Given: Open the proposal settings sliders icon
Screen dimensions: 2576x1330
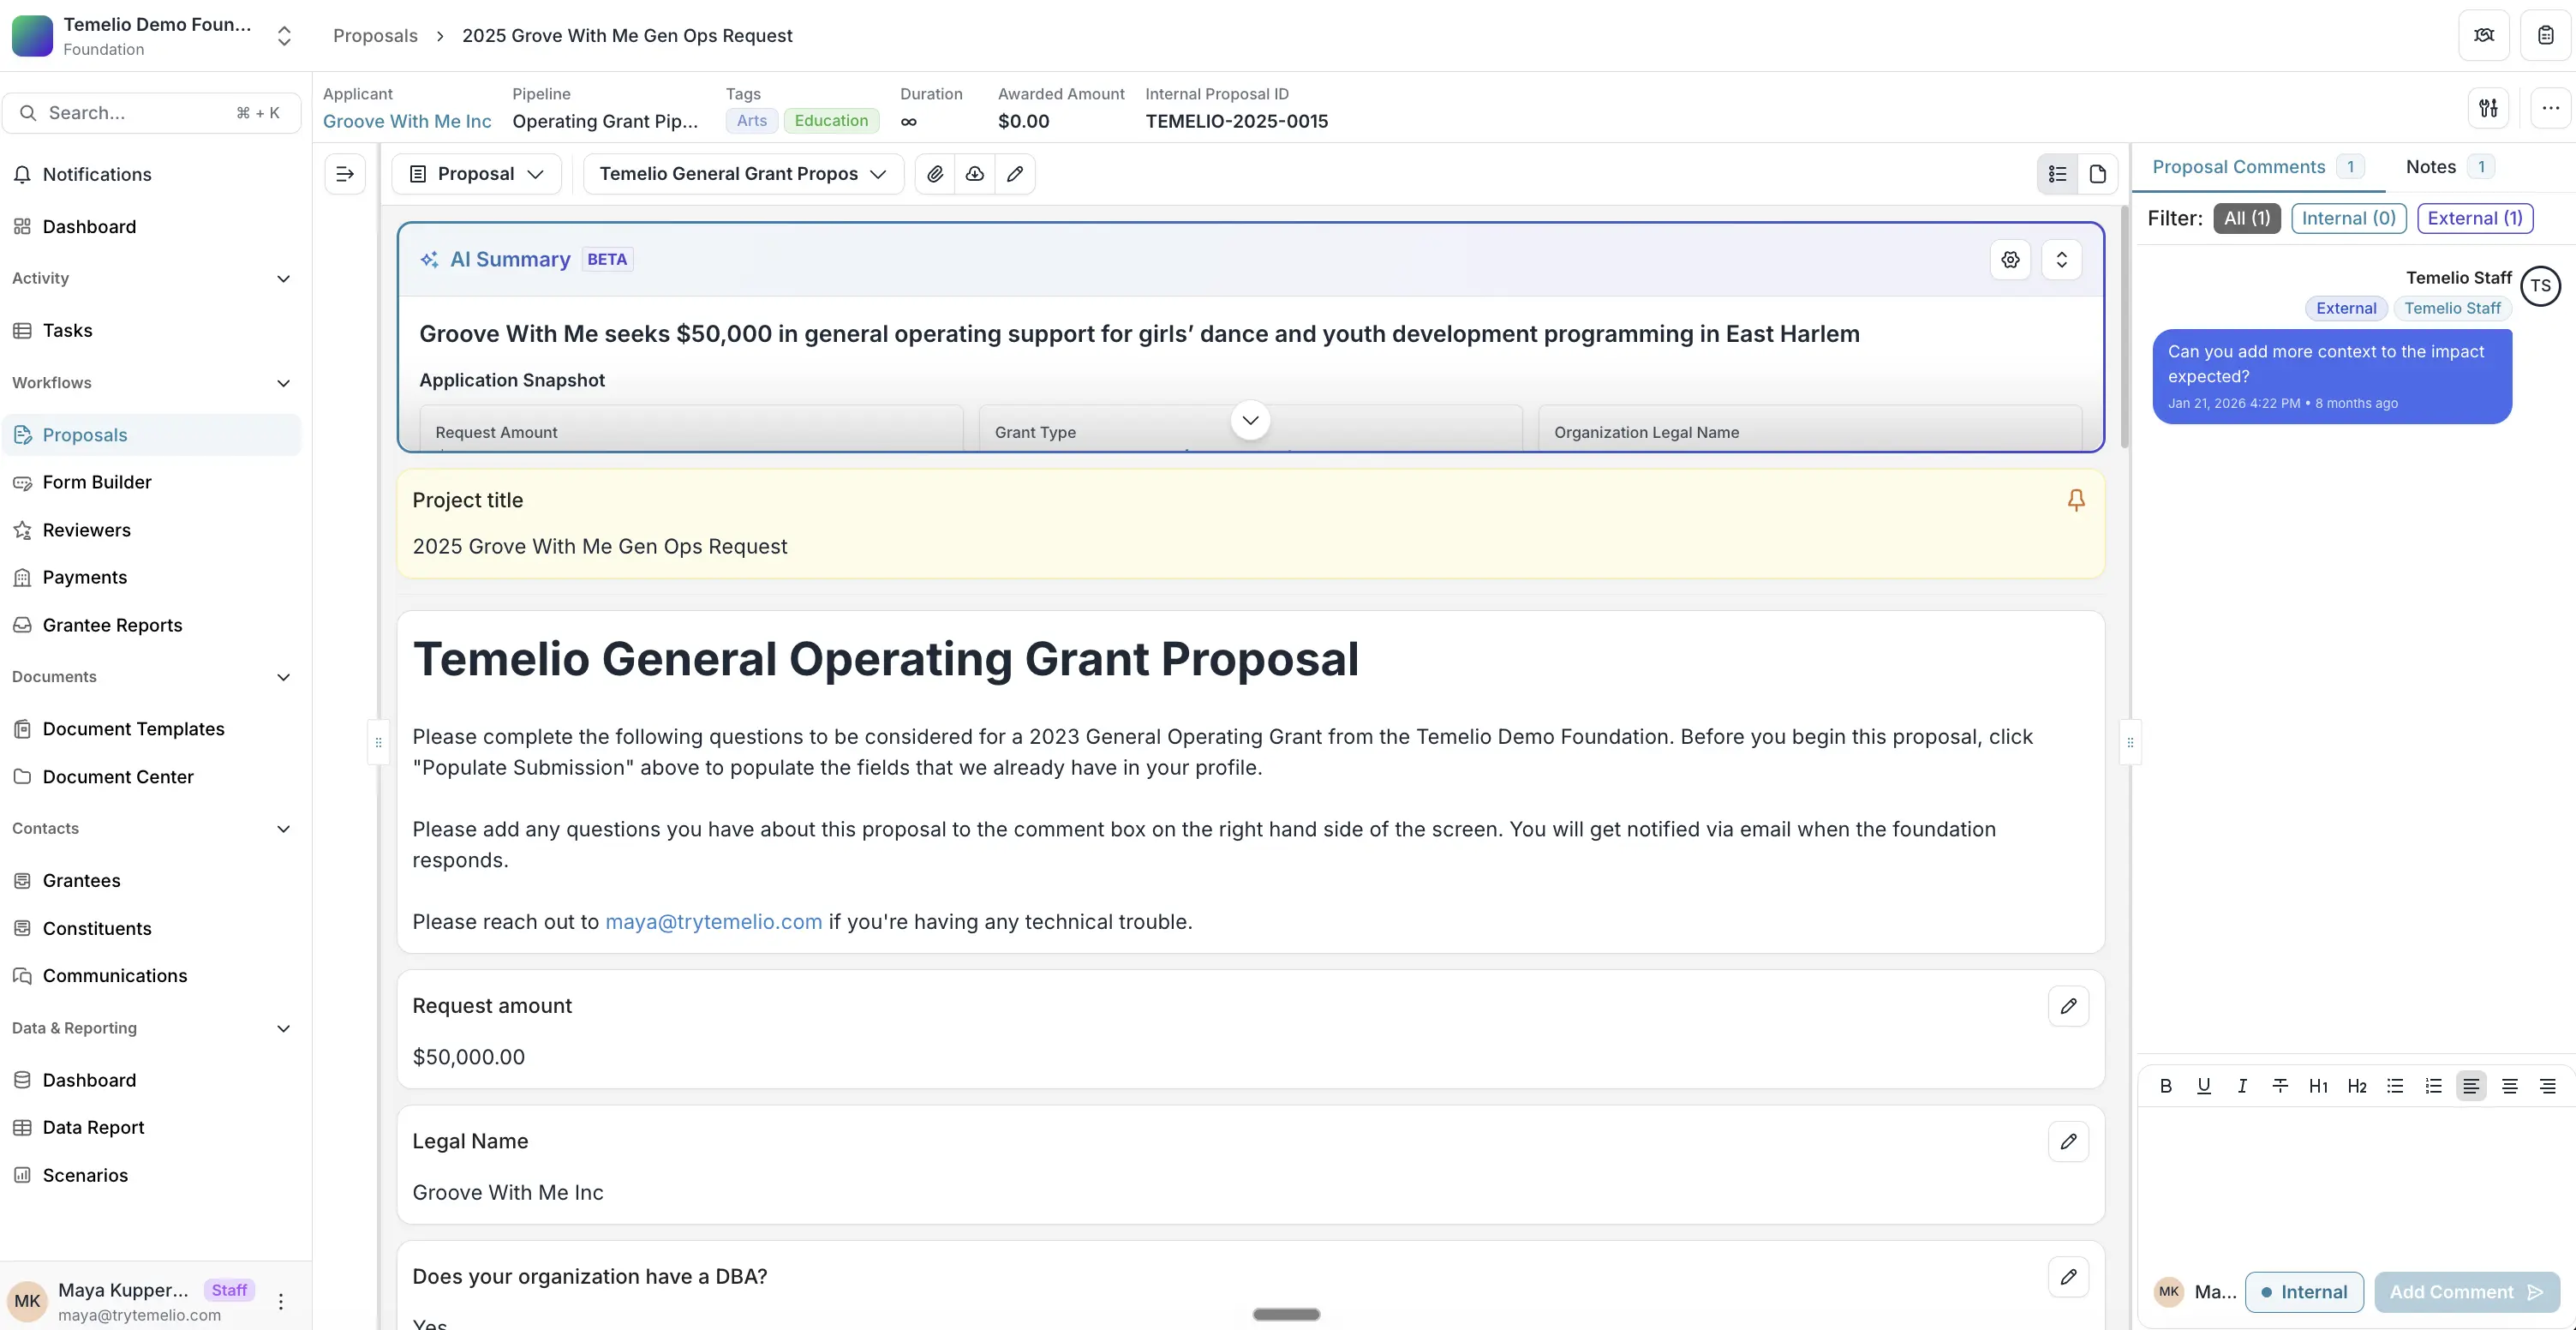Looking at the screenshot, I should (x=2488, y=107).
